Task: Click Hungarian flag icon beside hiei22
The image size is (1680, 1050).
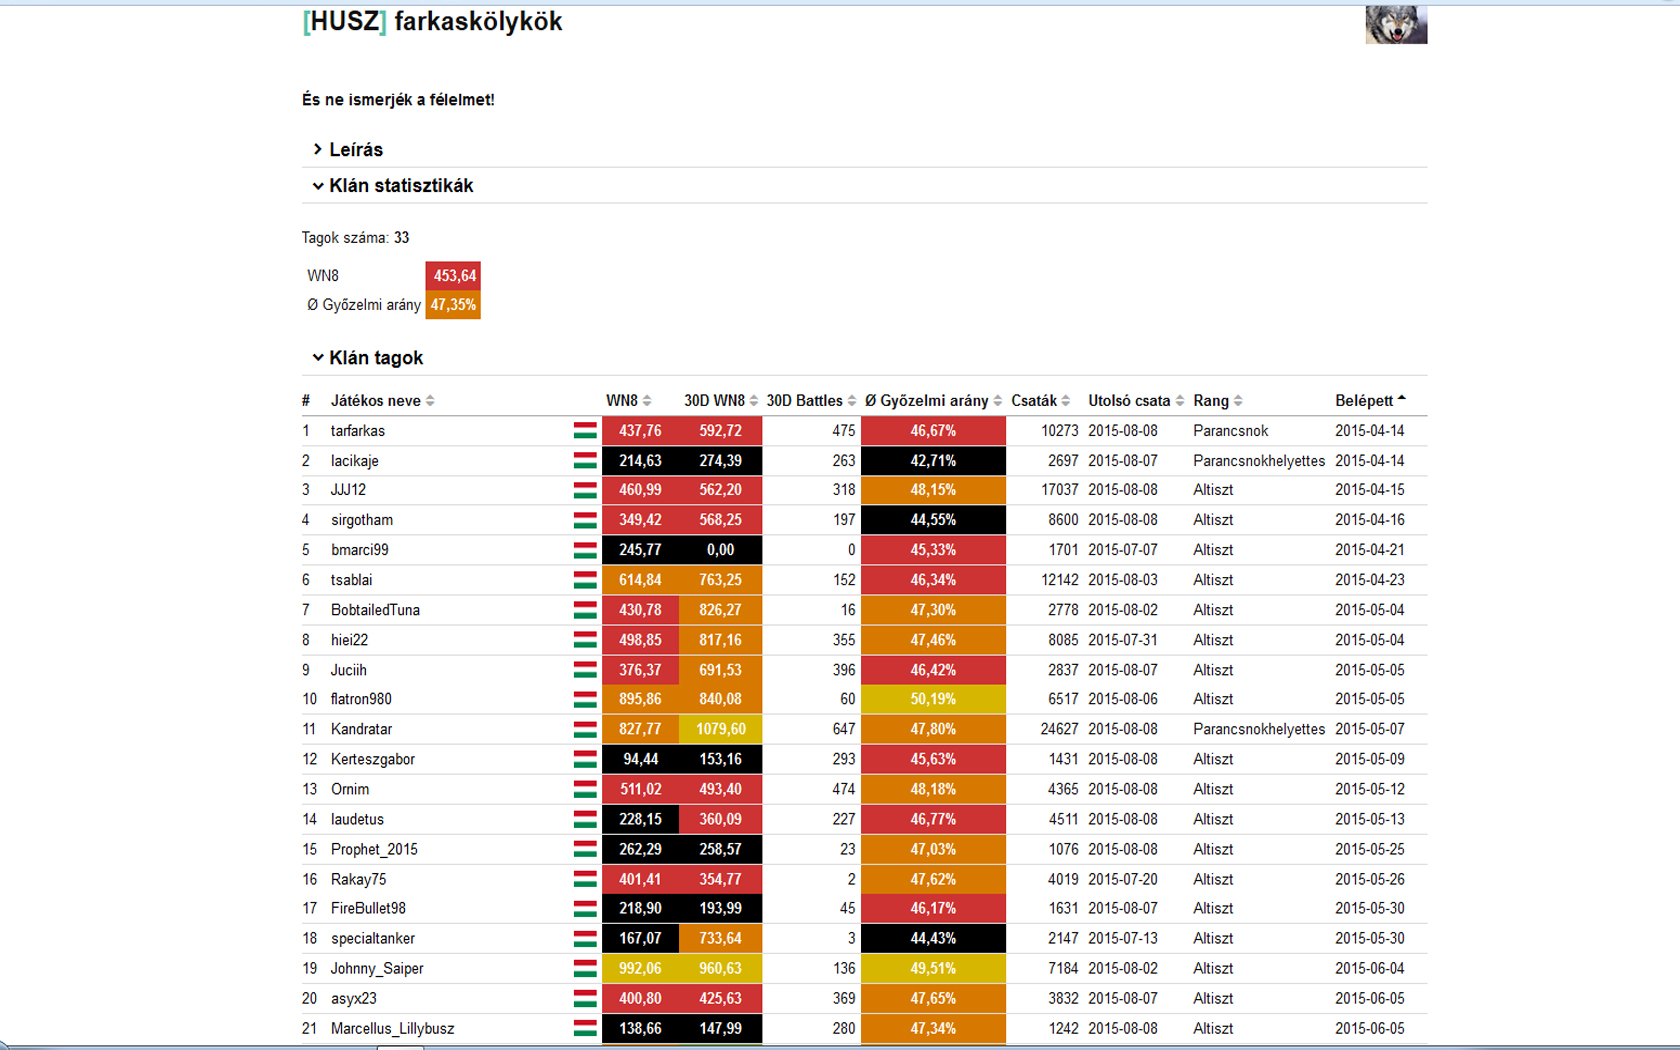Action: (585, 640)
